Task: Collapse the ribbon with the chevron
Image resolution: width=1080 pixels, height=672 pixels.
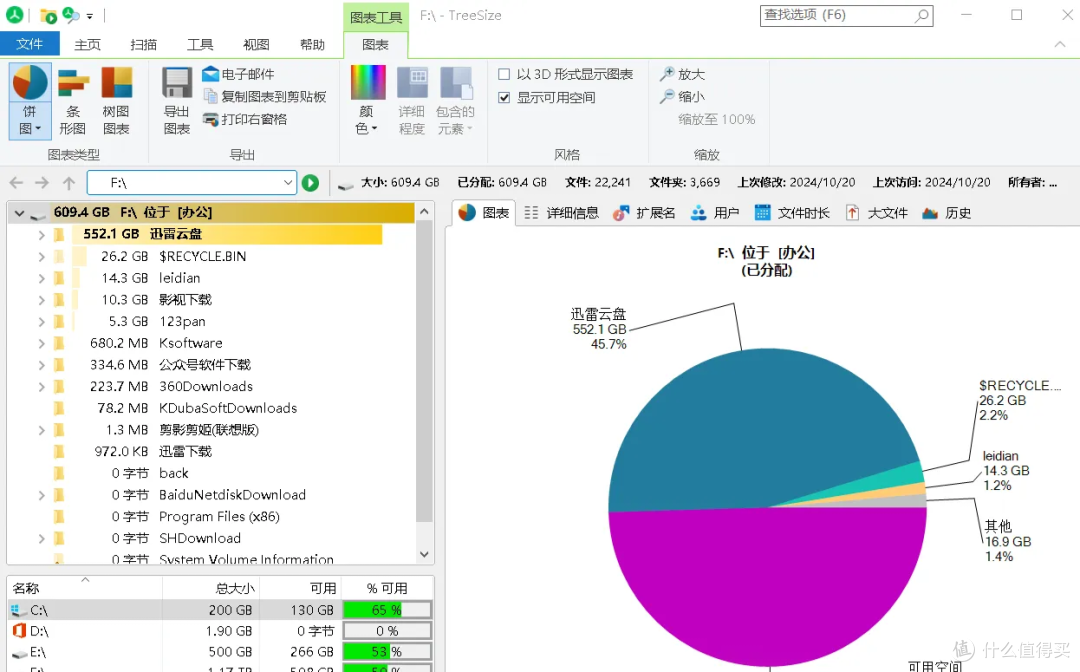Action: (x=1059, y=45)
